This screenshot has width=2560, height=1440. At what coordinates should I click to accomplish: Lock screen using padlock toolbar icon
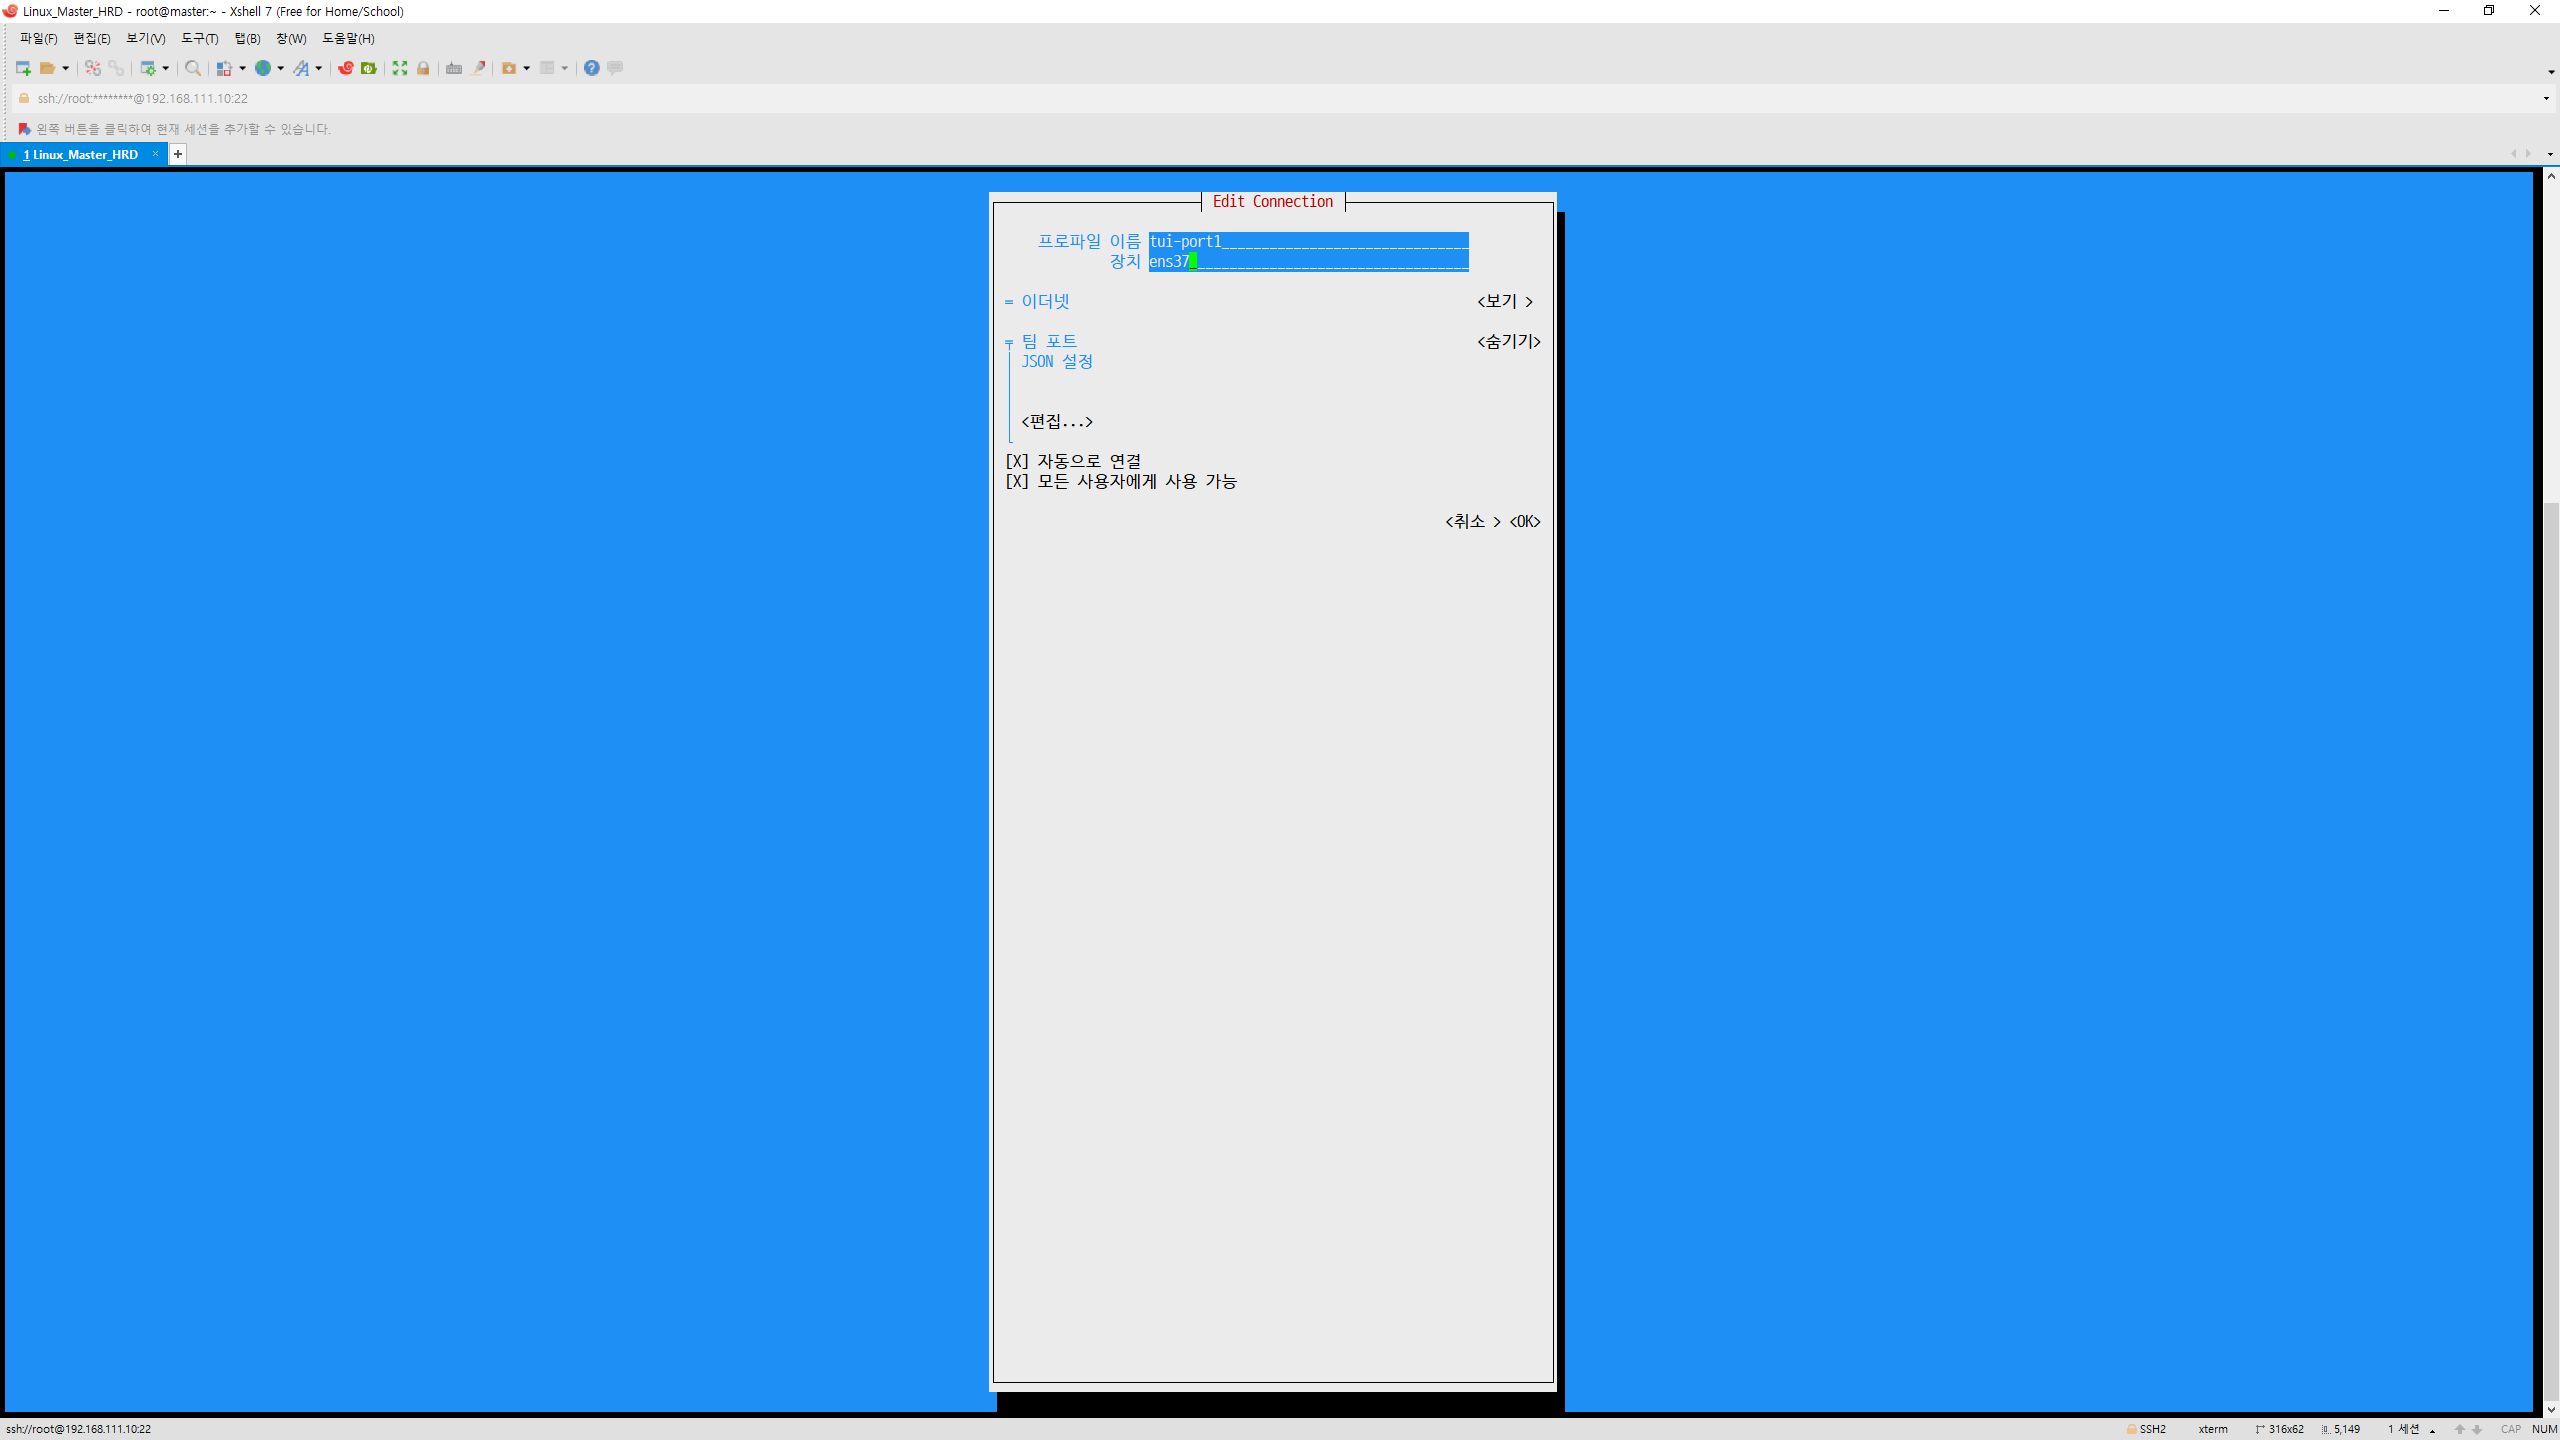[x=423, y=68]
